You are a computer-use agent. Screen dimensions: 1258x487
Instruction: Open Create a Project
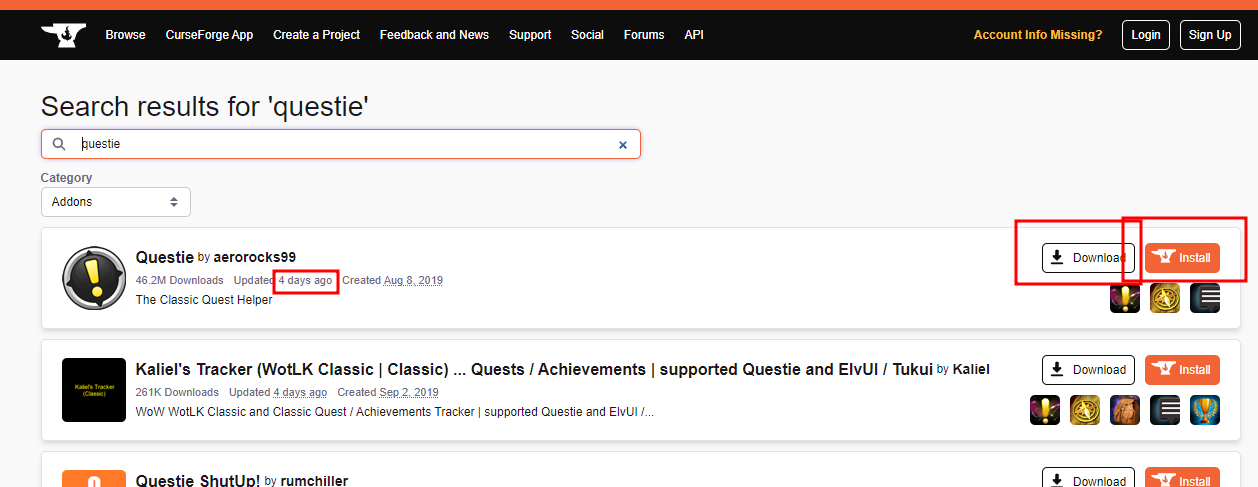(x=316, y=35)
